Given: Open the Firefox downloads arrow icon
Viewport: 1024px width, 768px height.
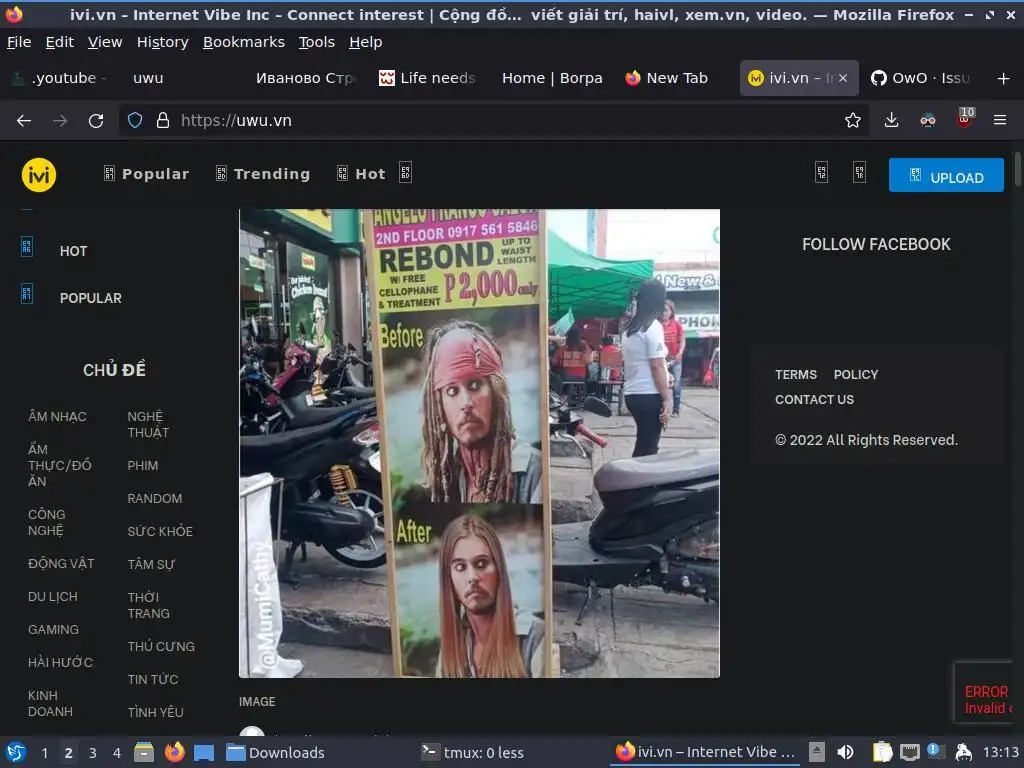Looking at the screenshot, I should pyautogui.click(x=891, y=120).
